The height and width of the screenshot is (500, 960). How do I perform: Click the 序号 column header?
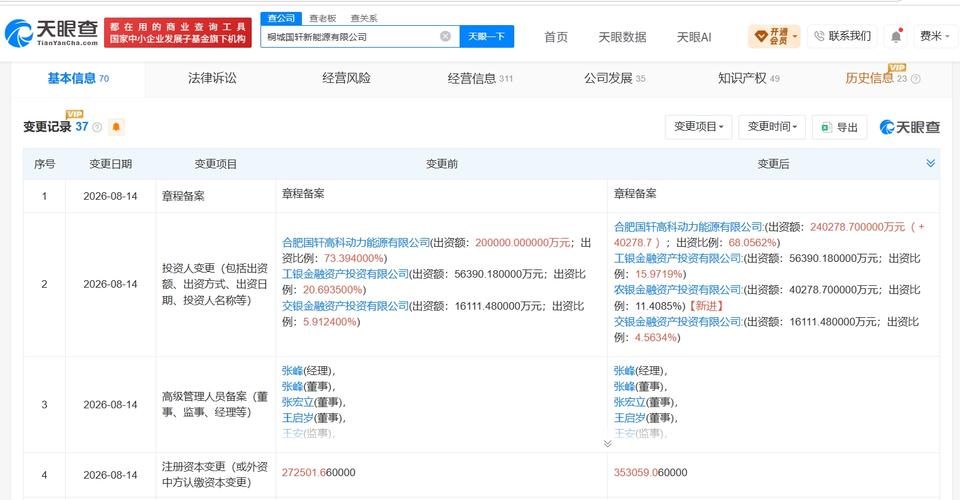tap(44, 164)
